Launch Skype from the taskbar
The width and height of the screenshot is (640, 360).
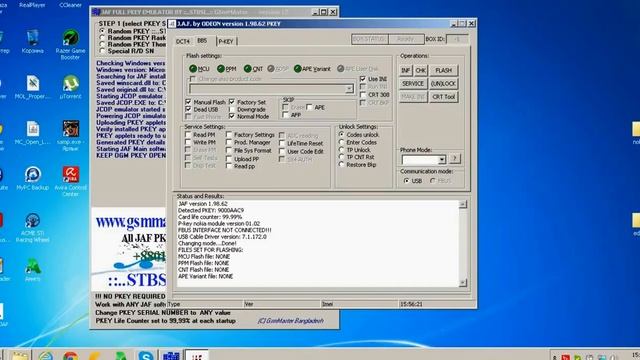tap(145, 355)
